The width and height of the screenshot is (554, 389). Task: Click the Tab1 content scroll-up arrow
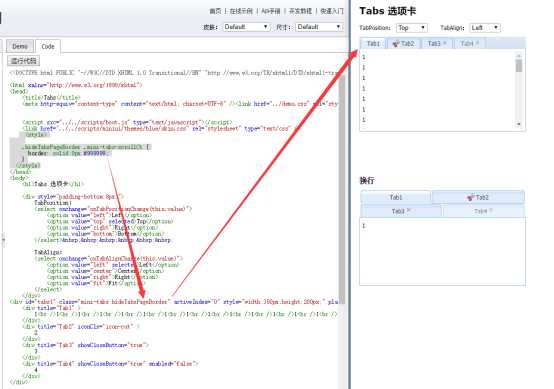click(x=519, y=55)
